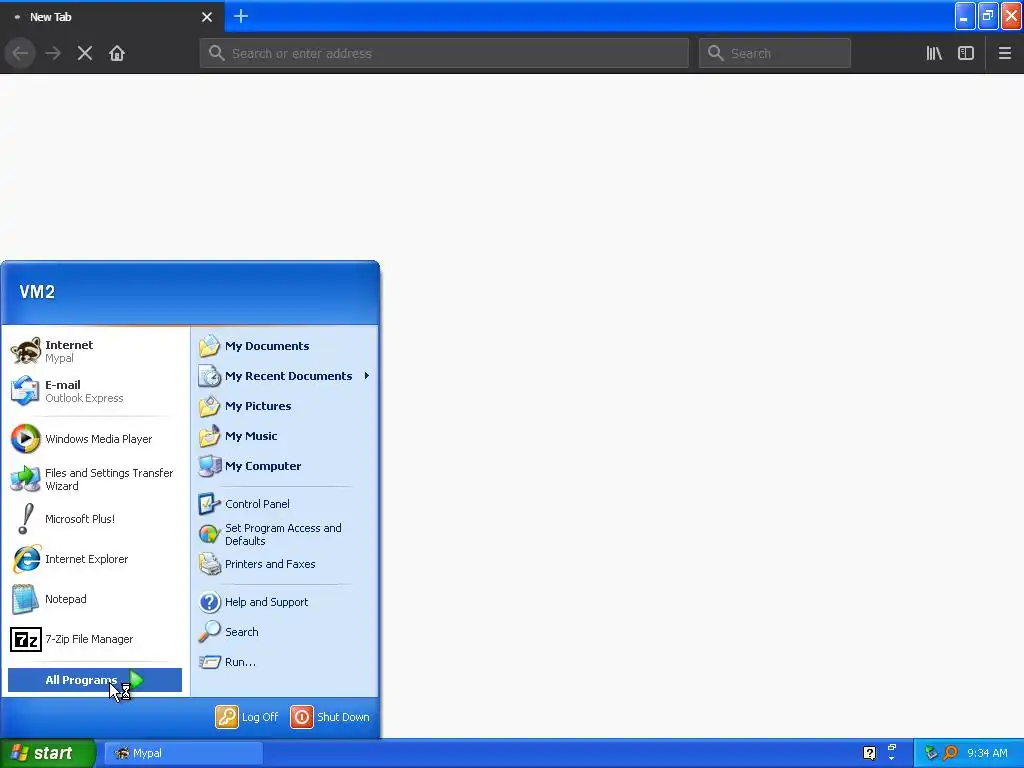Expand My Recent Documents submenu arrow
This screenshot has width=1024, height=768.
366,376
